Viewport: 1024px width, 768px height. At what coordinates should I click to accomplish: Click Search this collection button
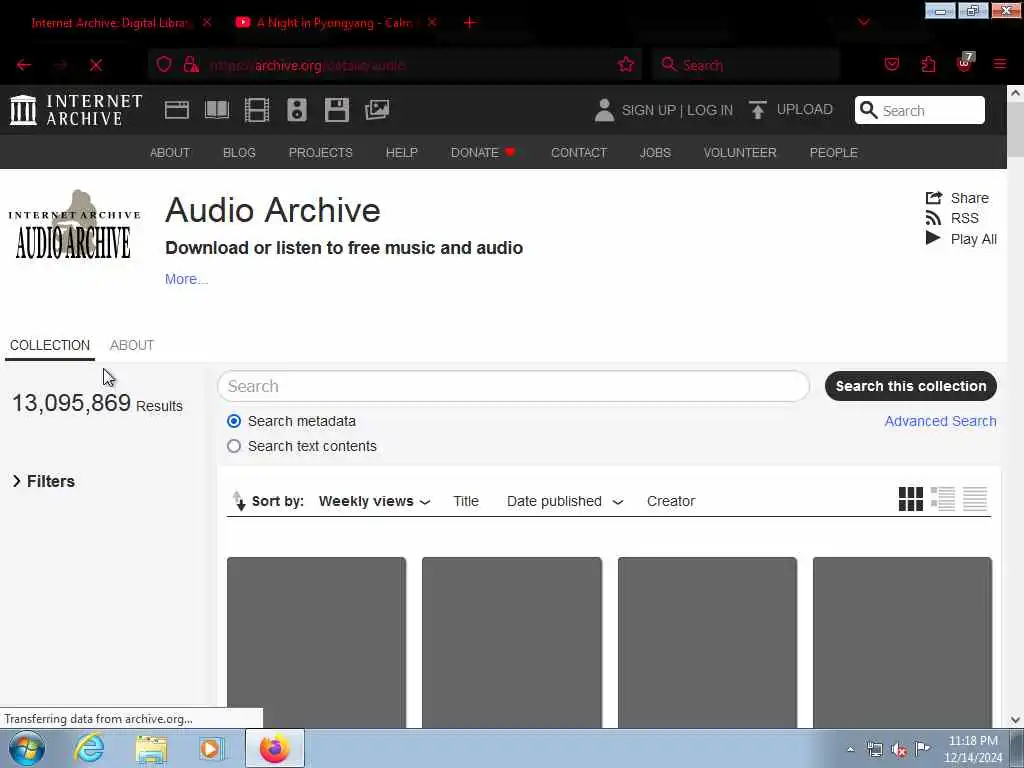[x=910, y=386]
